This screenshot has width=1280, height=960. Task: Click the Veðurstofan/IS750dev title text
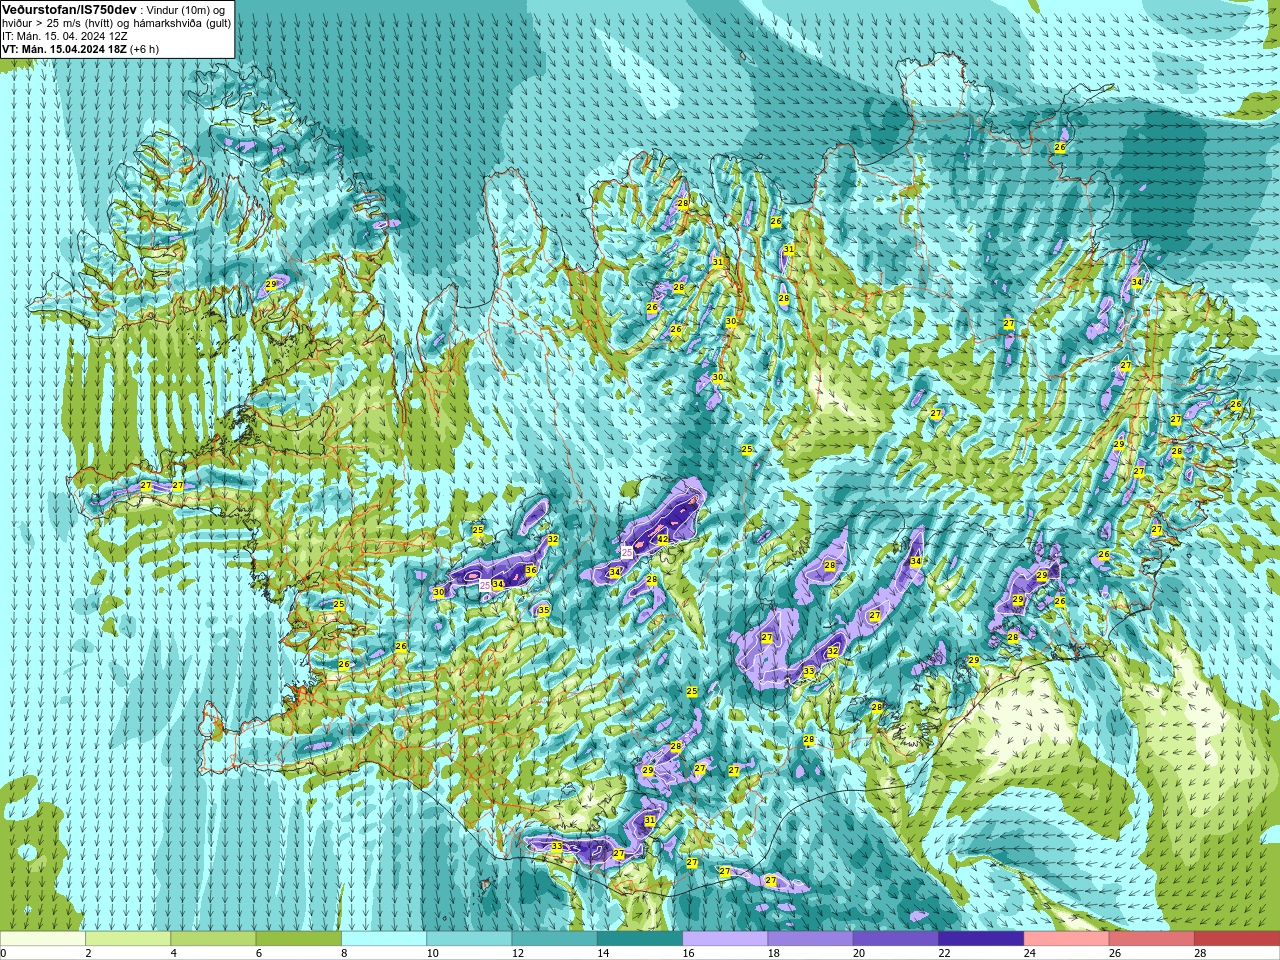pyautogui.click(x=69, y=9)
